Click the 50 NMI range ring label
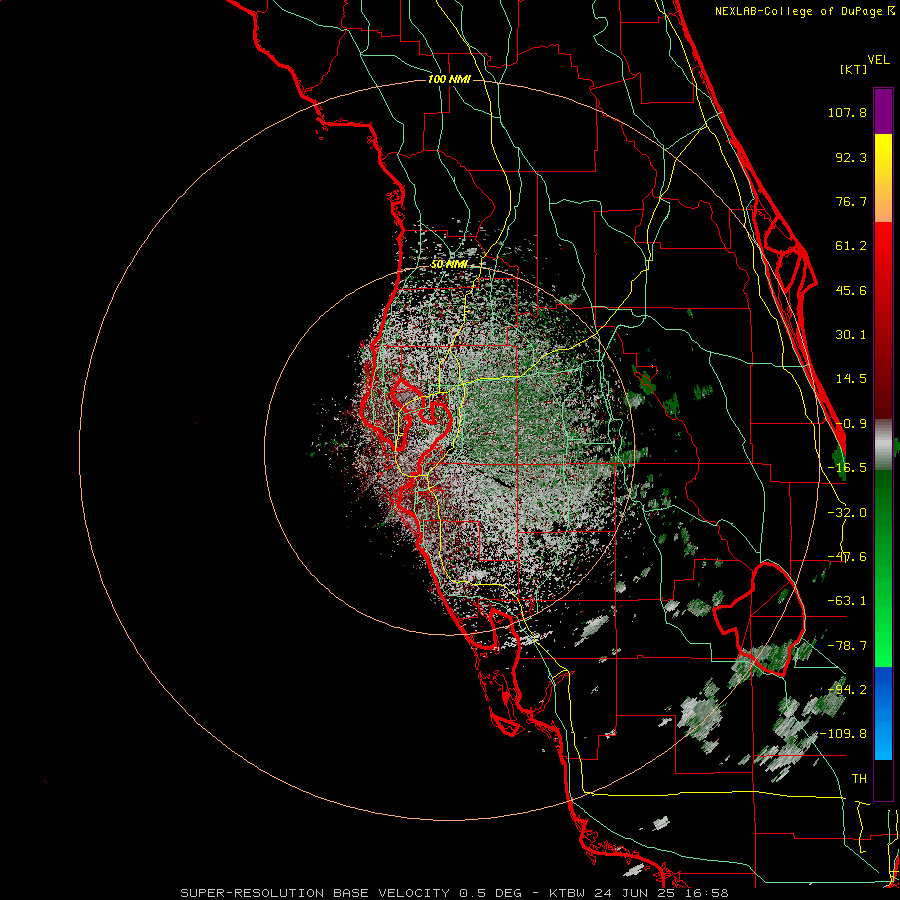The height and width of the screenshot is (900, 900). pos(448,264)
